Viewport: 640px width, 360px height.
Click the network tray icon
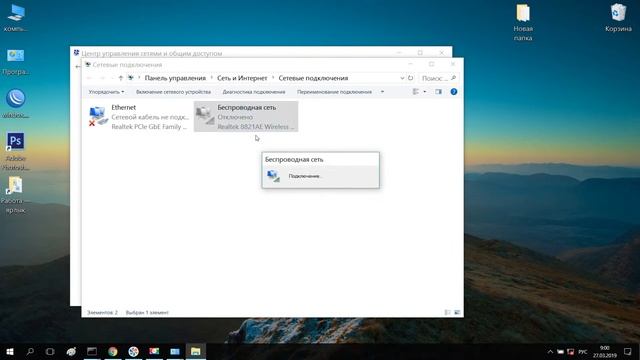point(571,352)
